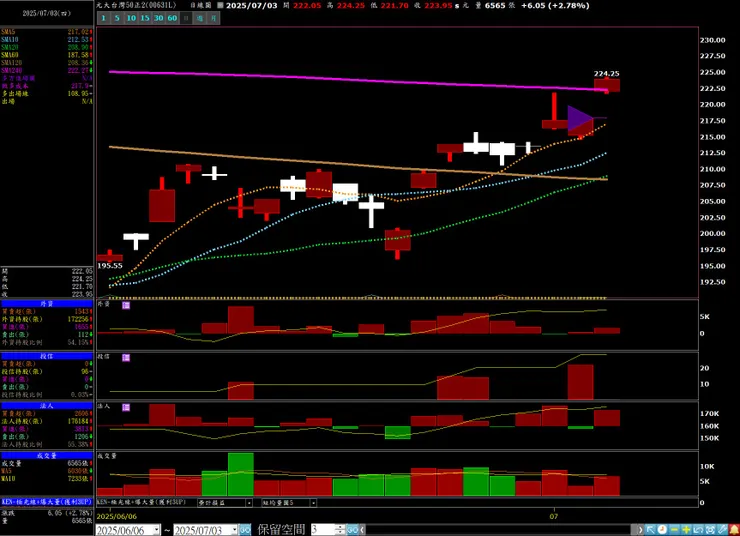
Task: Click the 230.00 price axis label
Action: (x=712, y=40)
